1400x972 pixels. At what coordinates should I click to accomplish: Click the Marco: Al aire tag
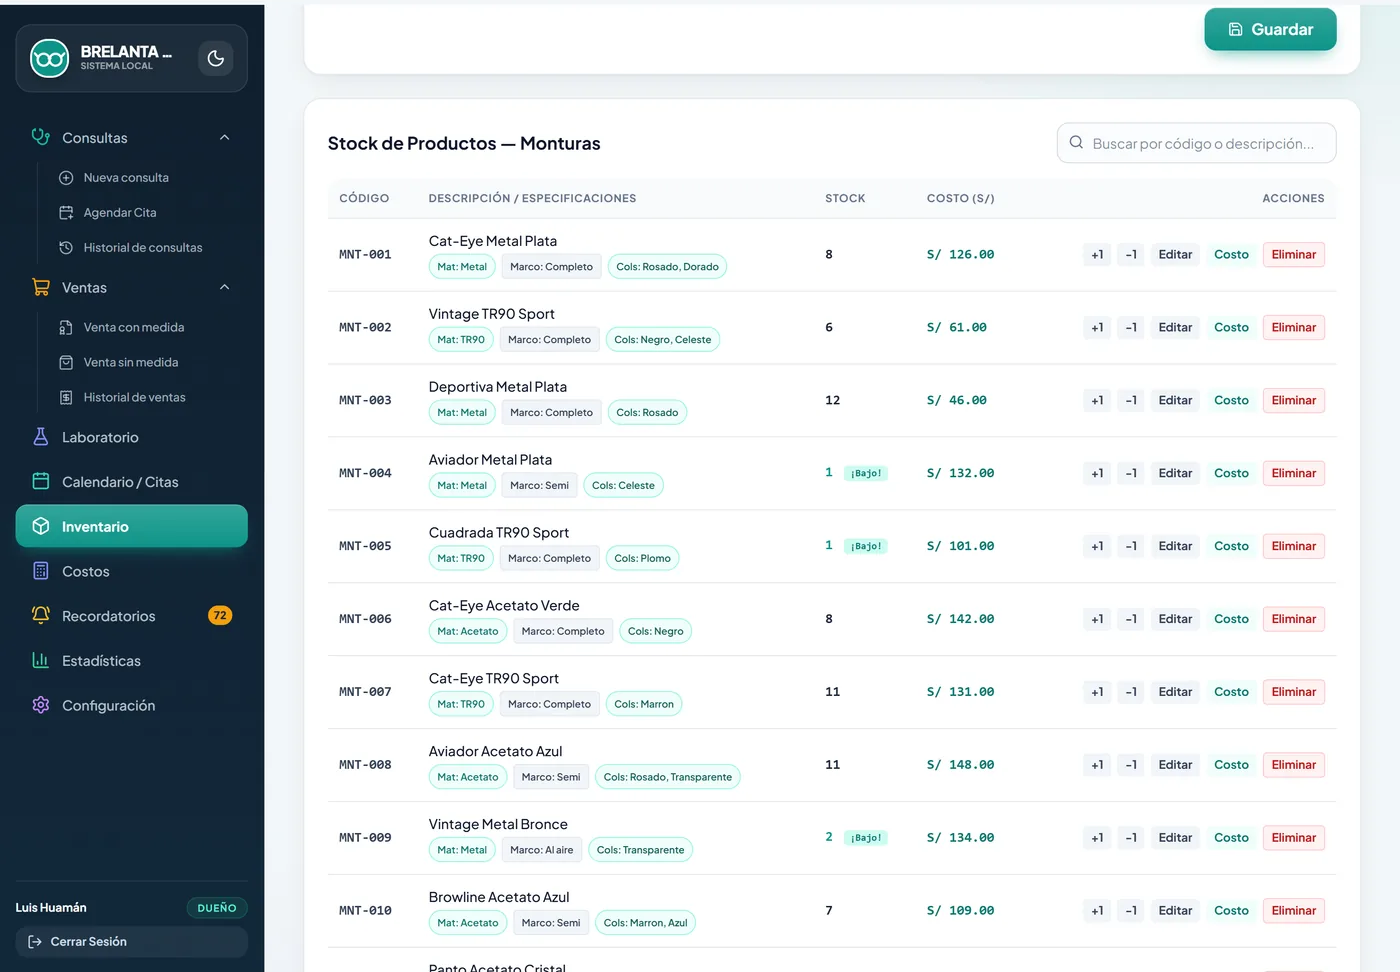pyautogui.click(x=542, y=850)
